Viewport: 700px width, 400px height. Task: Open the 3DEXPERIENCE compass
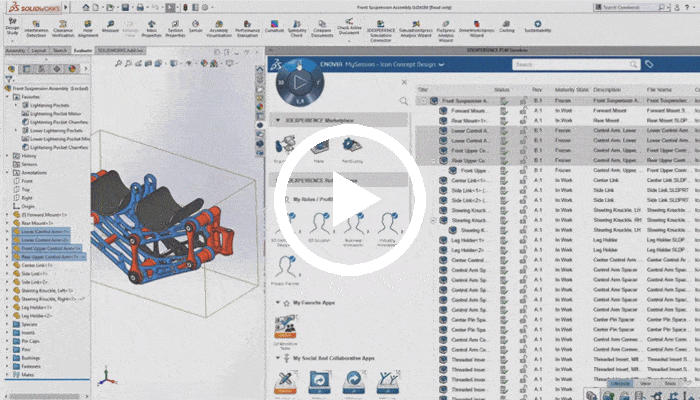(300, 83)
